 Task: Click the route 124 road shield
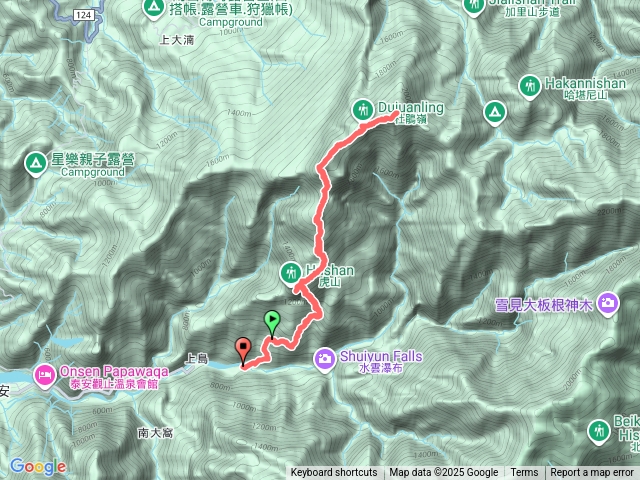(83, 15)
